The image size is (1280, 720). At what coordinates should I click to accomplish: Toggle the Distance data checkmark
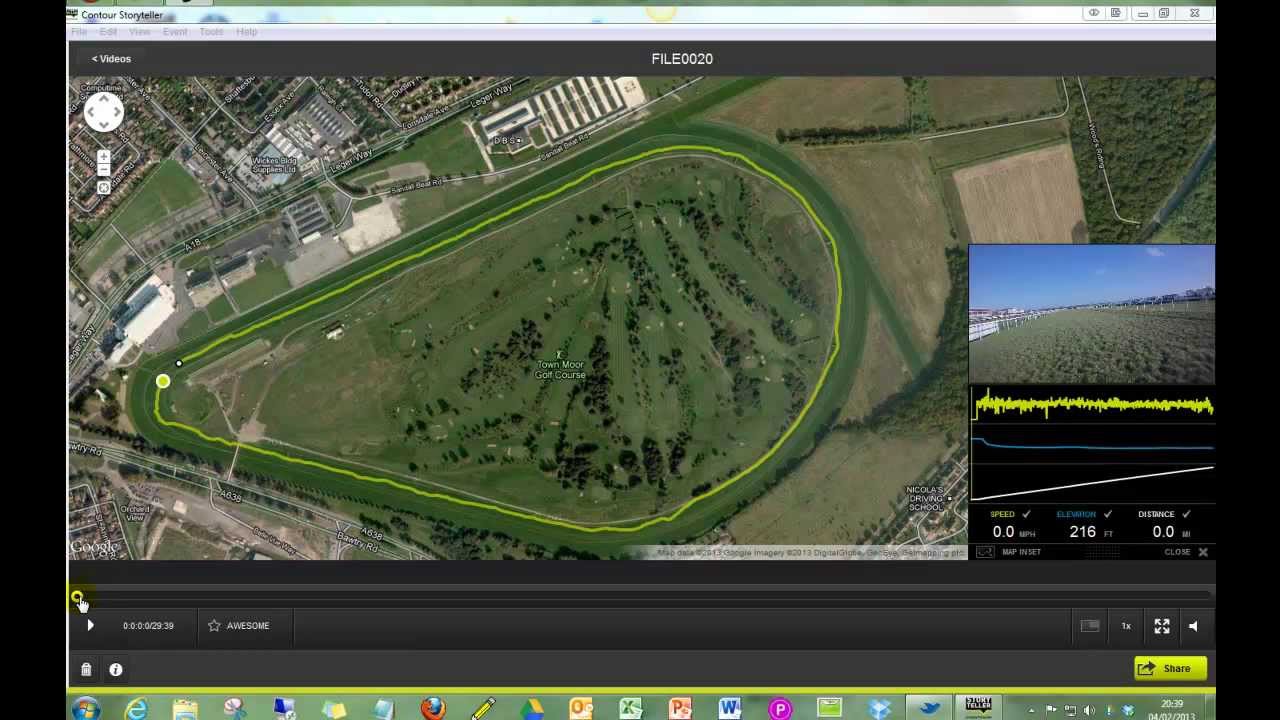point(1186,514)
